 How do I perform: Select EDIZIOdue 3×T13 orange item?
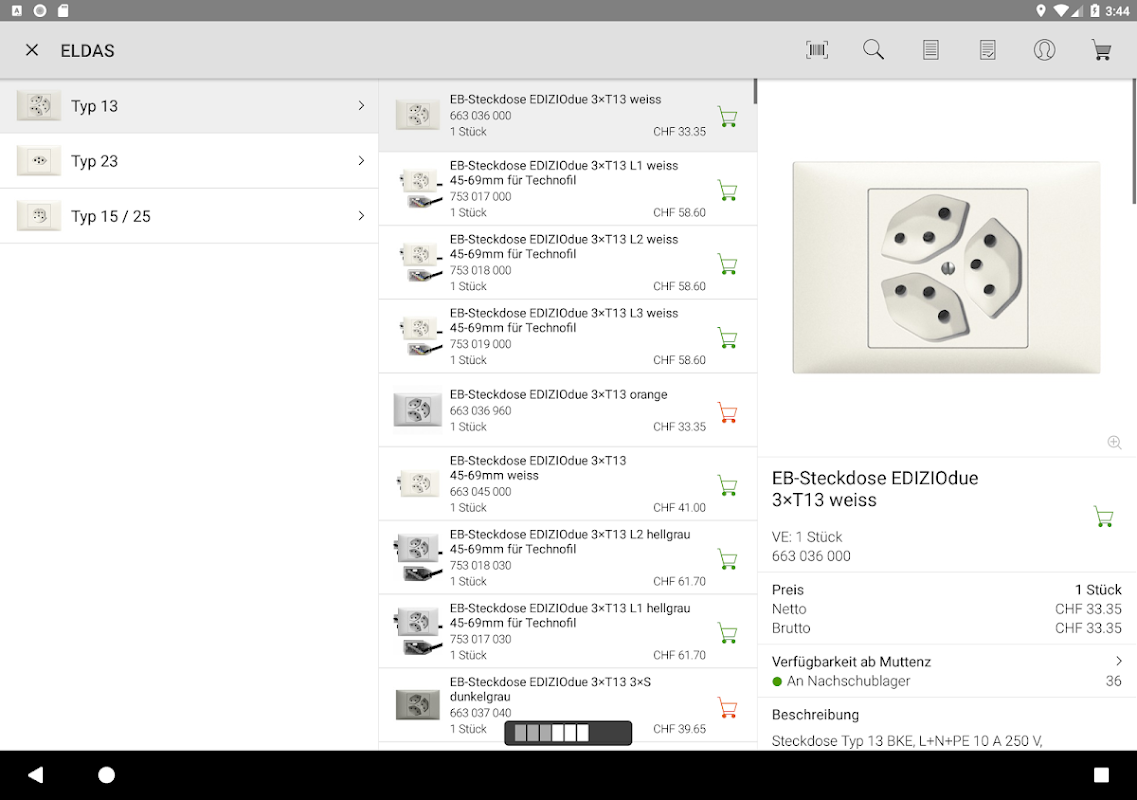[568, 411]
